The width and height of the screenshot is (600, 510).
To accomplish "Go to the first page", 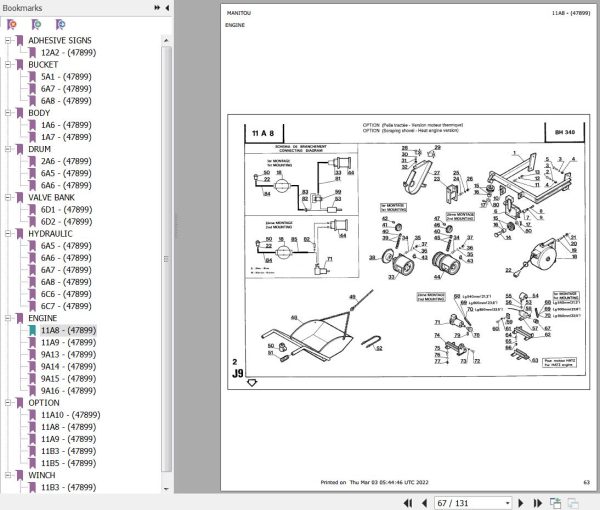I will tap(408, 503).
